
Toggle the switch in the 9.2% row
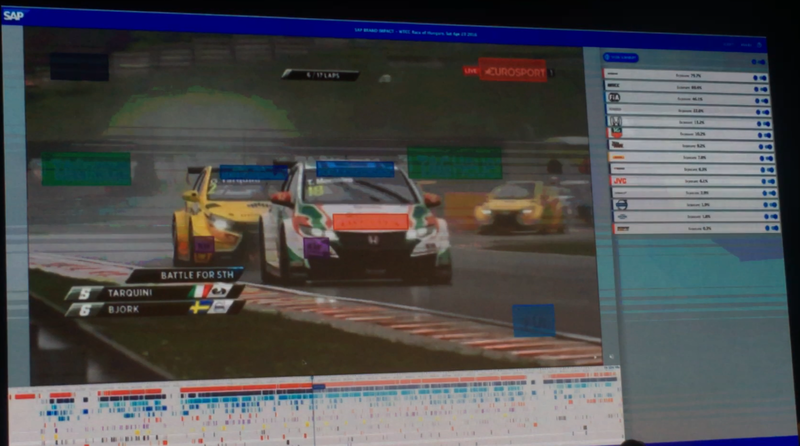pos(768,147)
